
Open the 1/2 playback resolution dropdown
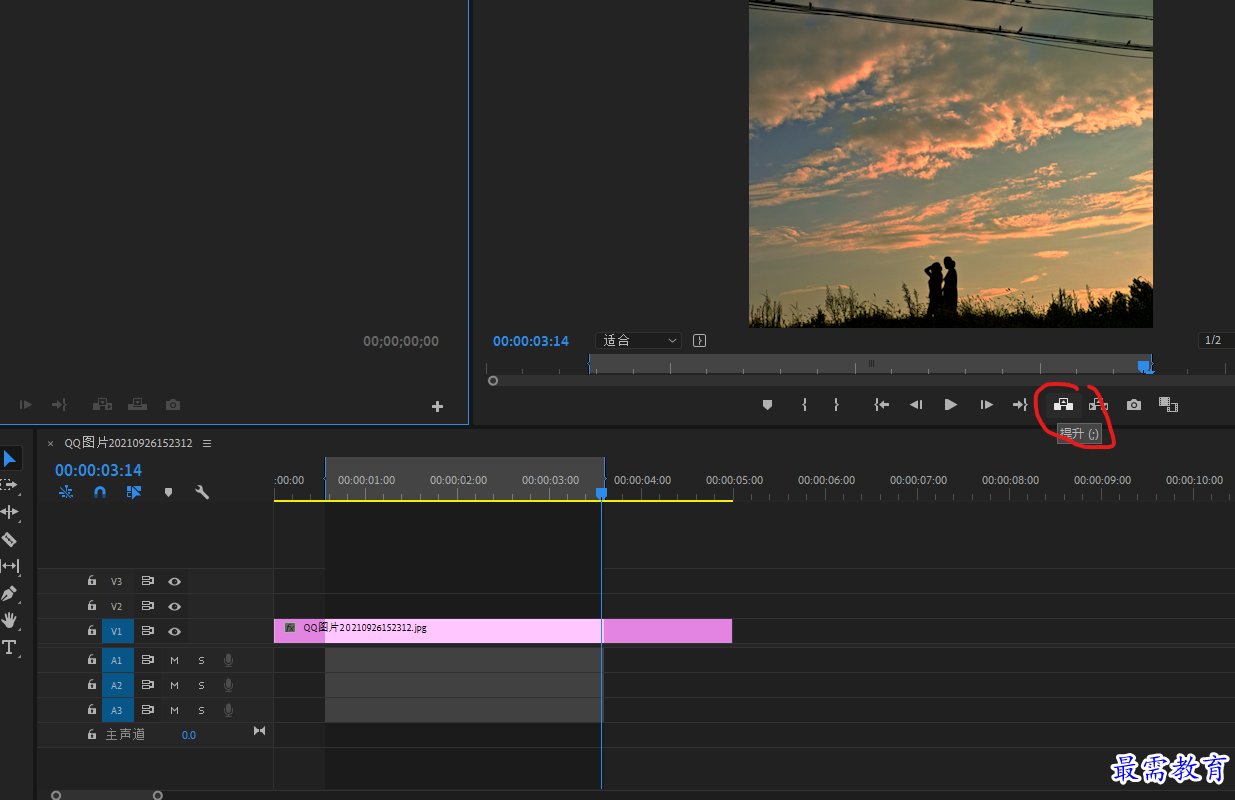point(1217,341)
